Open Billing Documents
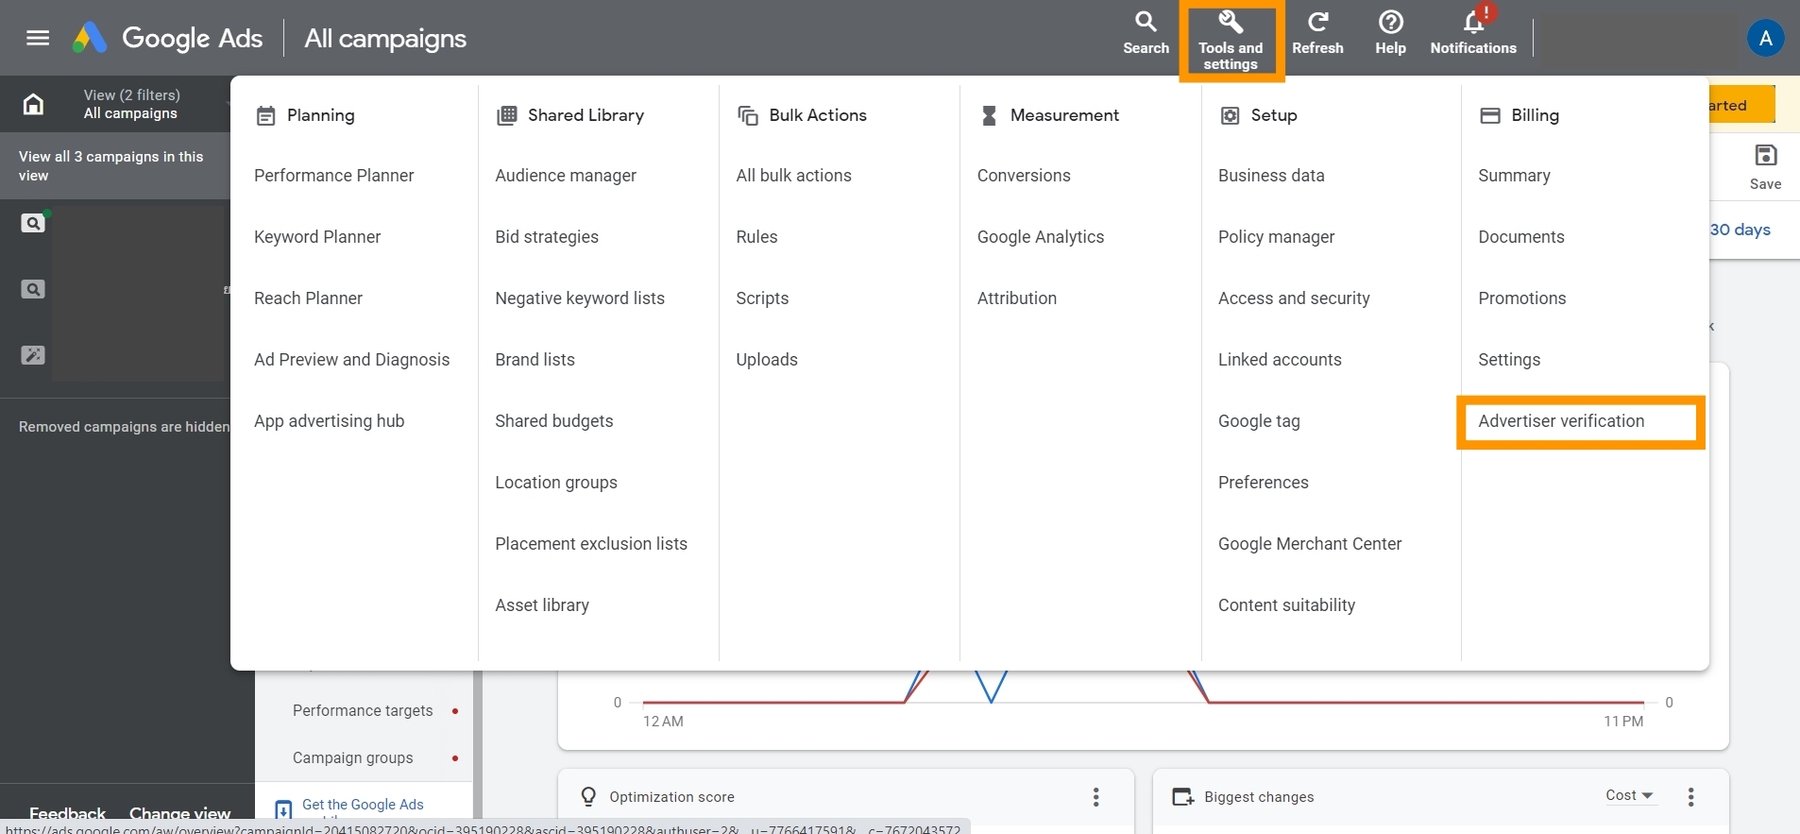This screenshot has width=1800, height=834. [x=1521, y=237]
